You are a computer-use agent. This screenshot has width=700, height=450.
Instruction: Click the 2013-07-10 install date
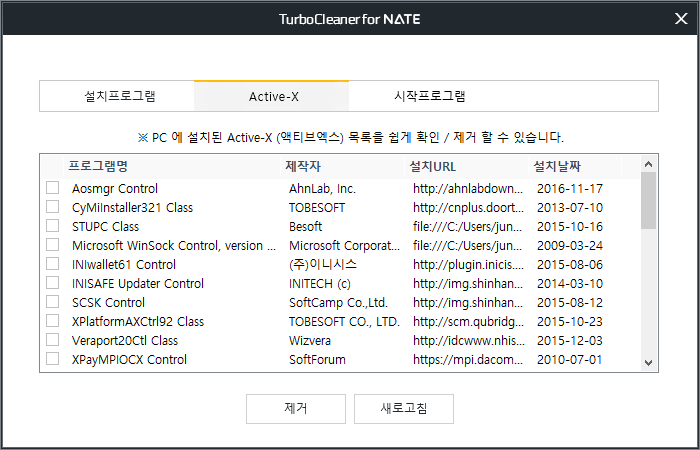(x=570, y=208)
